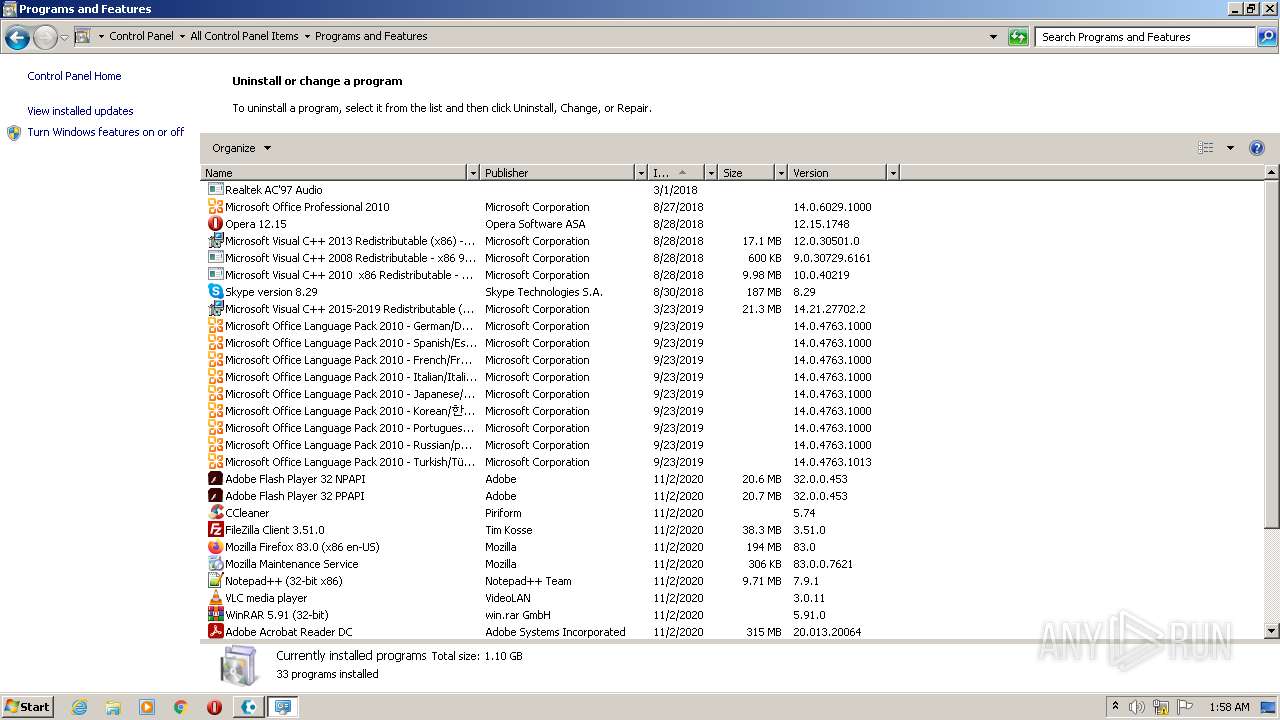
Task: Open Internet Explorer from the taskbar
Action: click(79, 707)
